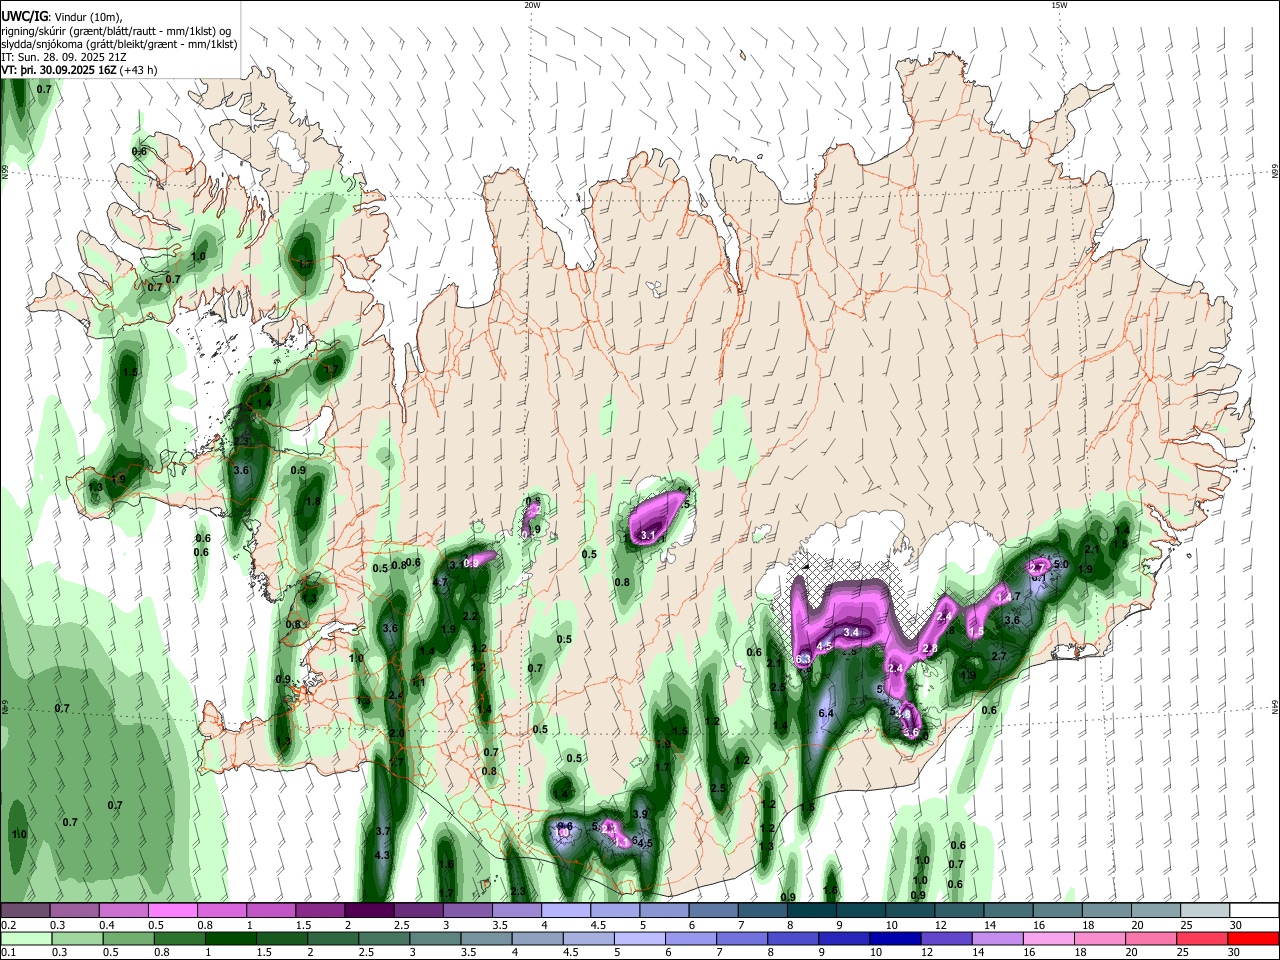Click lower-scale pale green swatch between 0.1 and 0.3
Viewport: 1280px width, 960px height.
25,938
